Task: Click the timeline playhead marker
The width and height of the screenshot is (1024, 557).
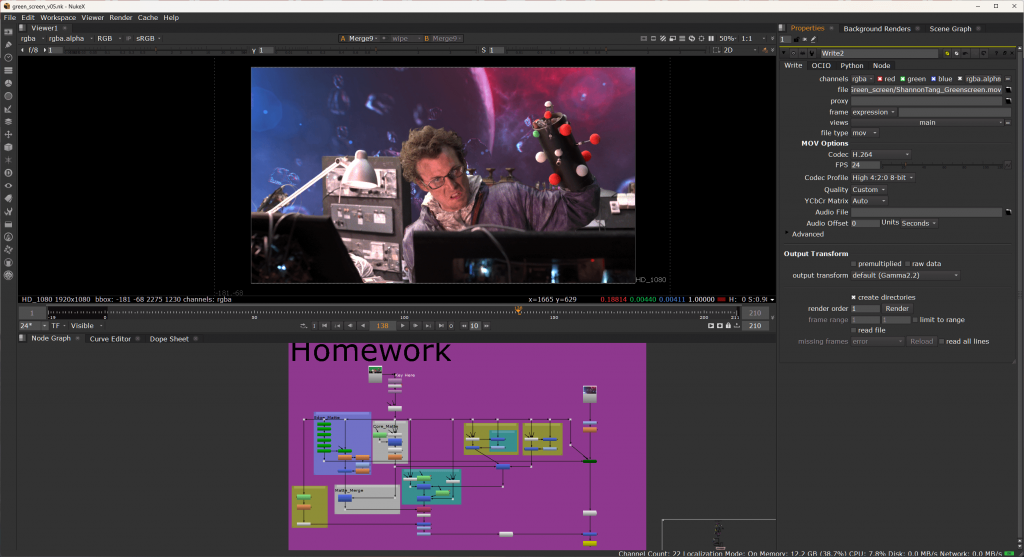Action: tap(519, 311)
